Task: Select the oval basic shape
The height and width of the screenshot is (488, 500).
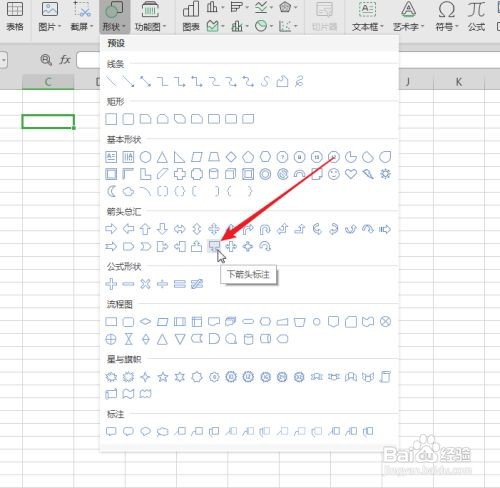Action: [x=145, y=157]
